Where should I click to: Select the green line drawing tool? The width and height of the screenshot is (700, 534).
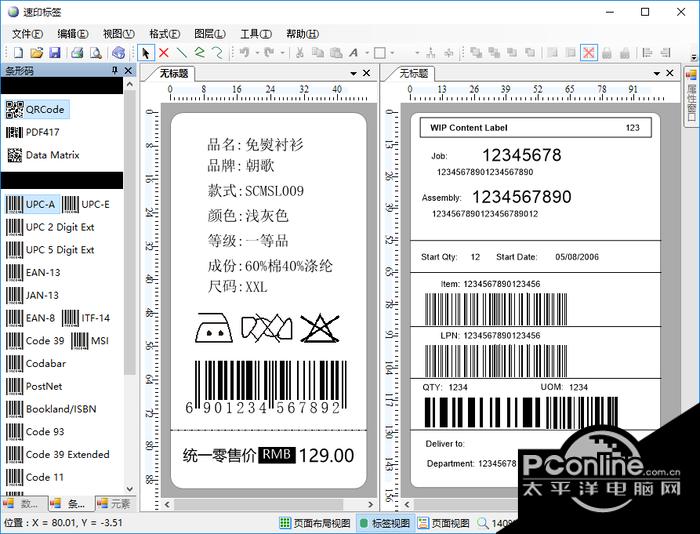182,53
